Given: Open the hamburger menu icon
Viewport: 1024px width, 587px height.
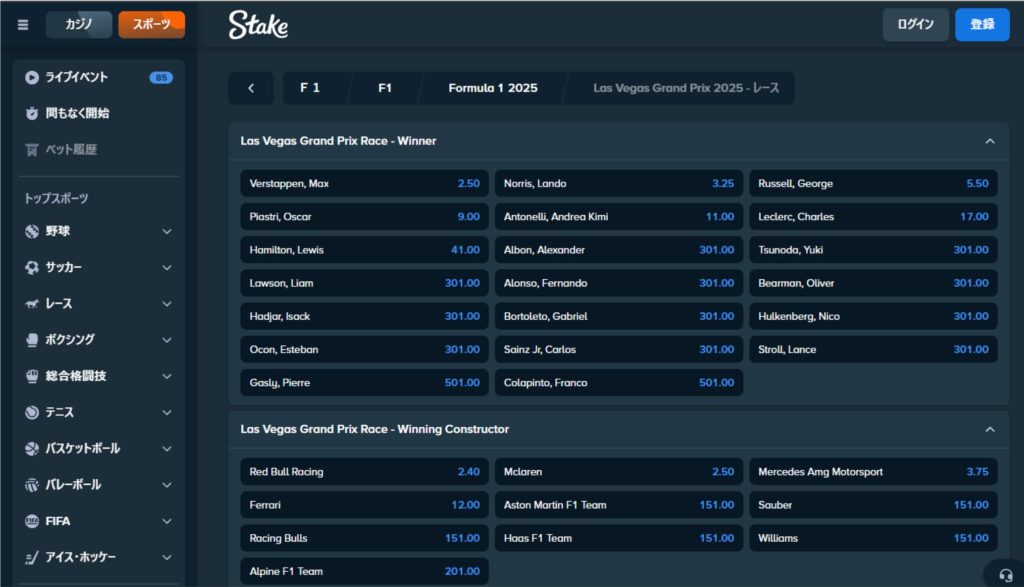Looking at the screenshot, I should click(23, 25).
